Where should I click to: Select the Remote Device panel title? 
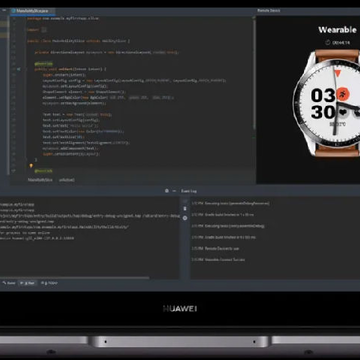(269, 11)
